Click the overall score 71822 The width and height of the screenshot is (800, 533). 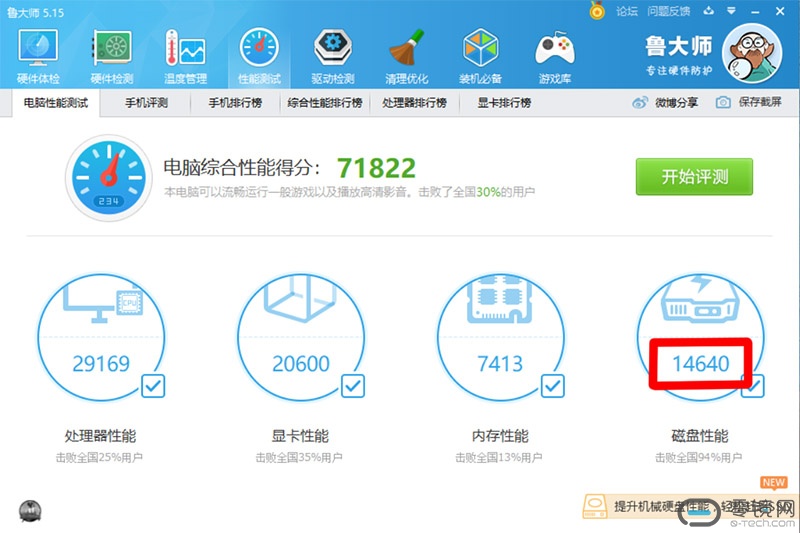point(377,168)
